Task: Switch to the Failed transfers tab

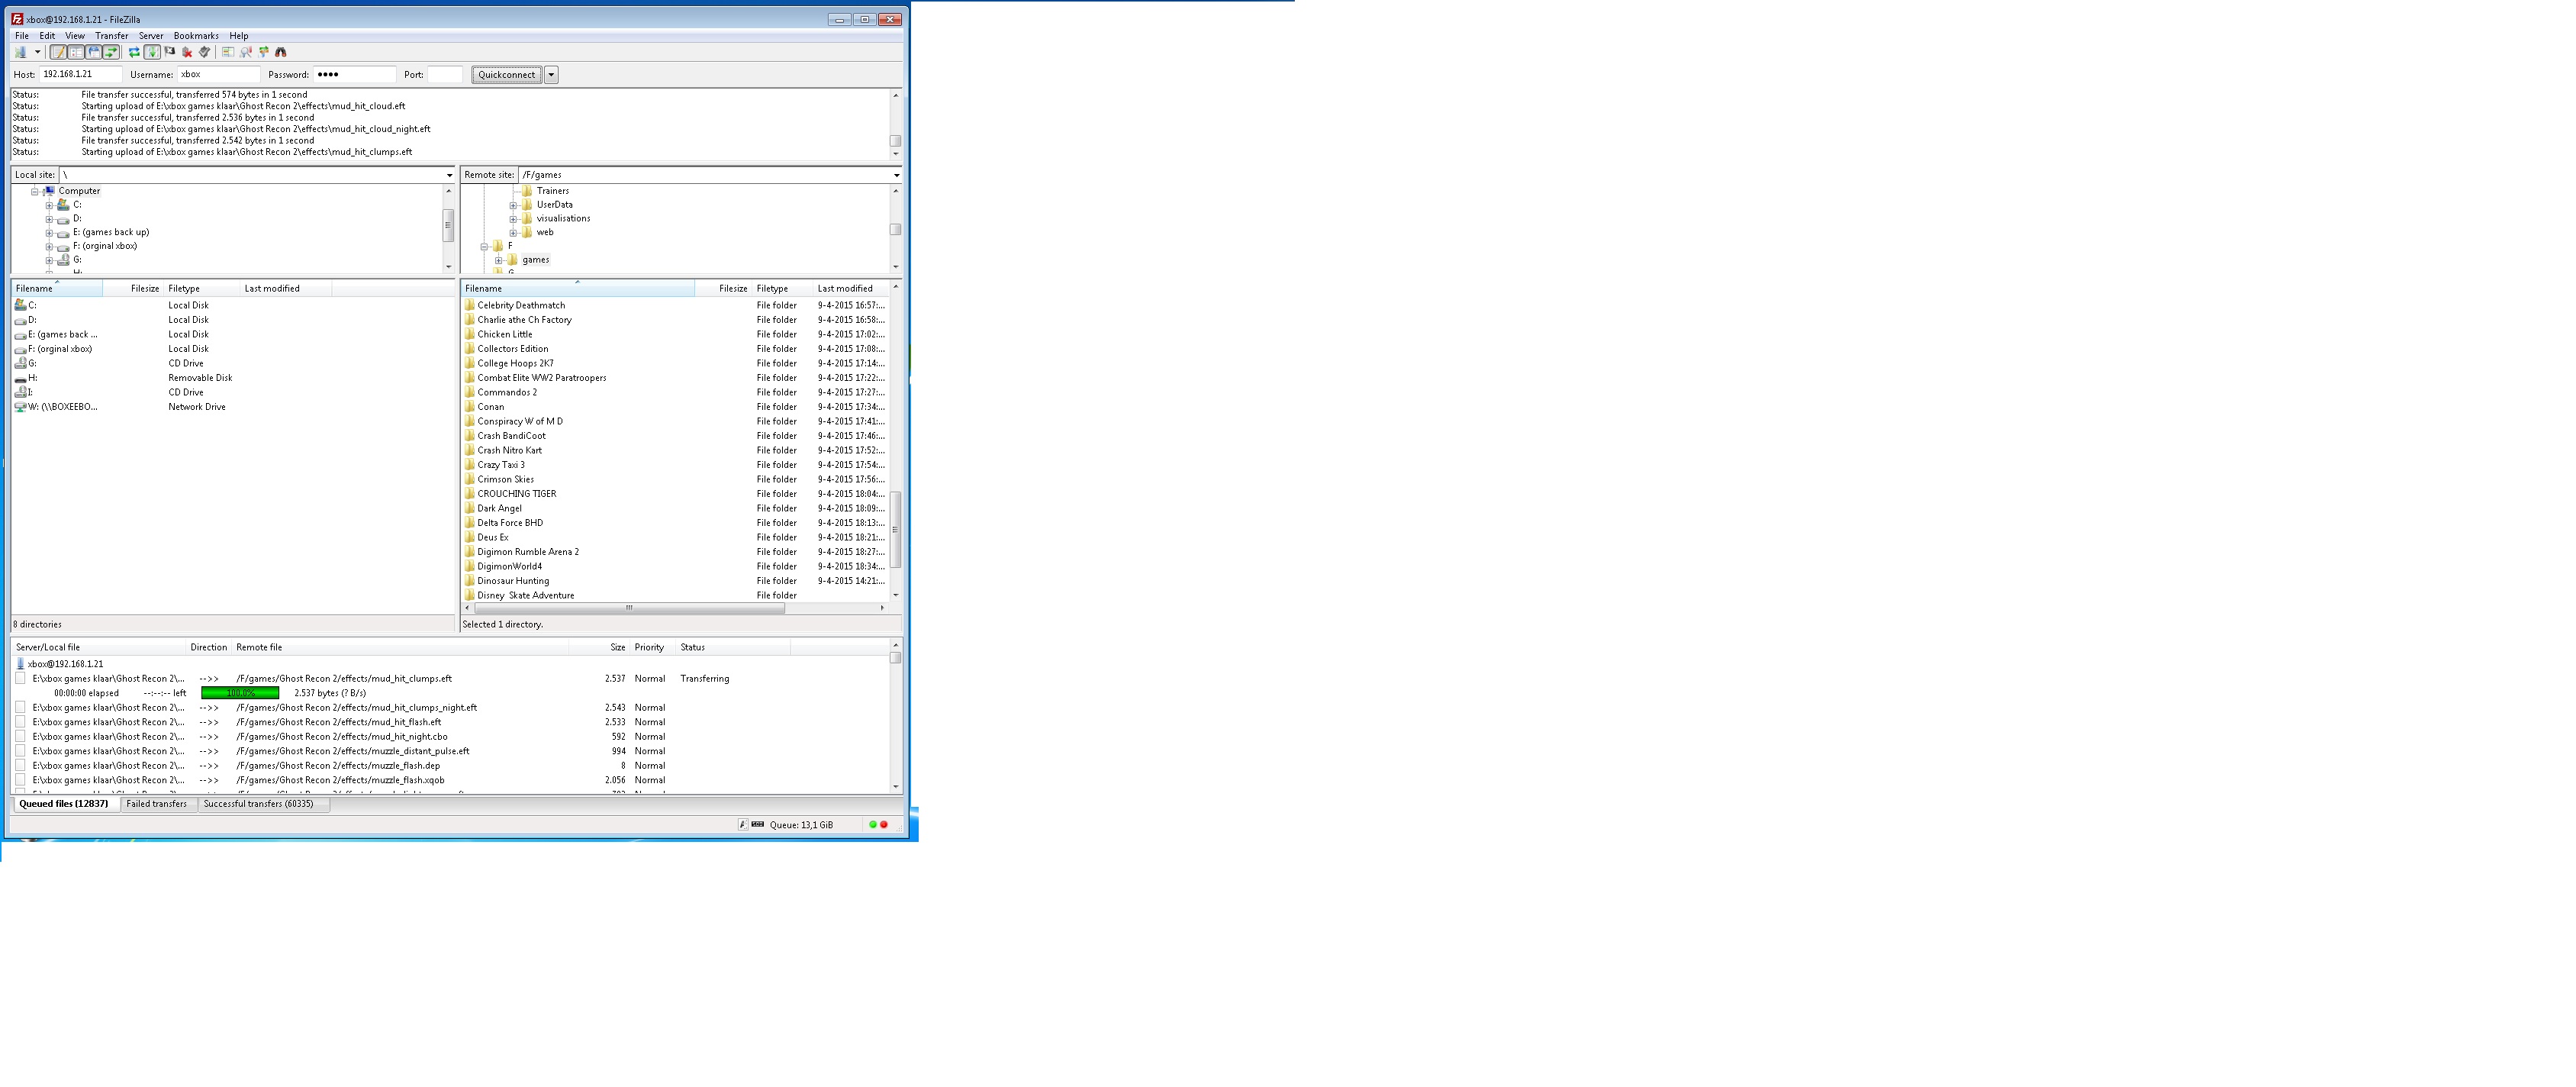Action: (157, 805)
